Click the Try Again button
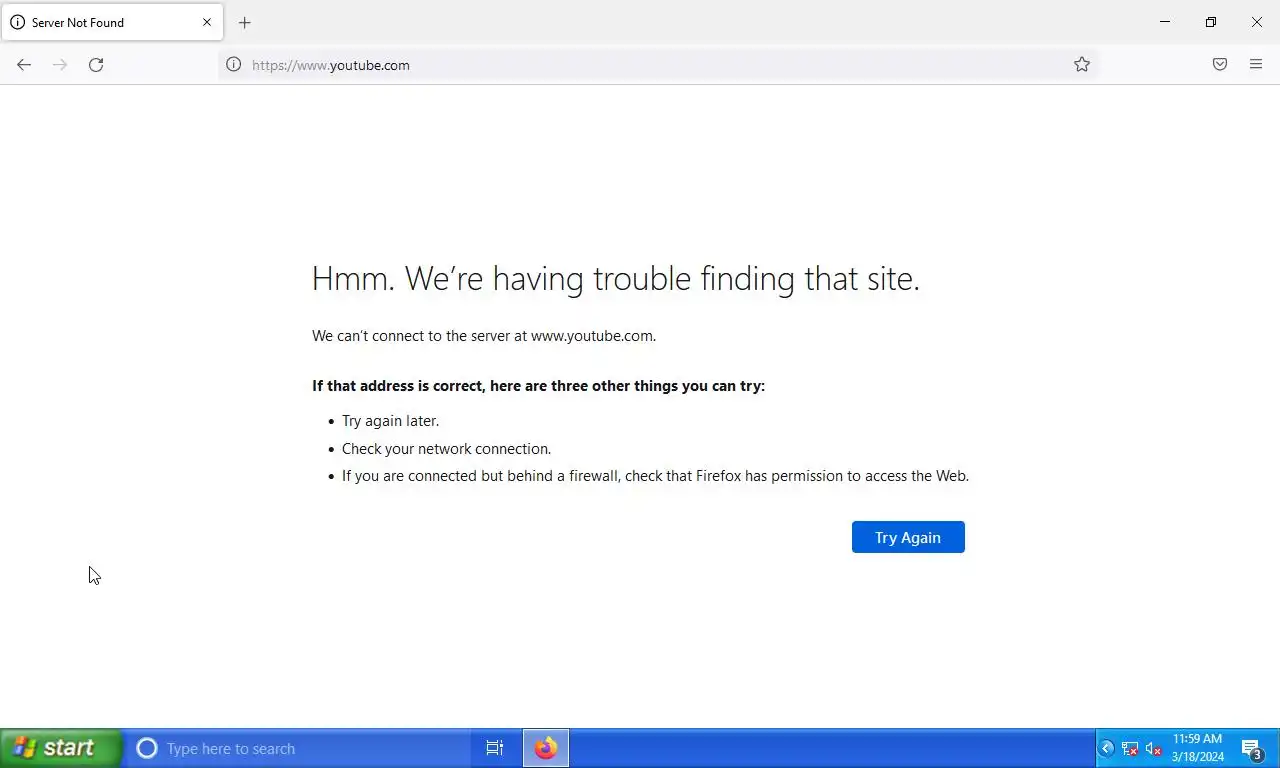This screenshot has width=1280, height=768. [908, 537]
